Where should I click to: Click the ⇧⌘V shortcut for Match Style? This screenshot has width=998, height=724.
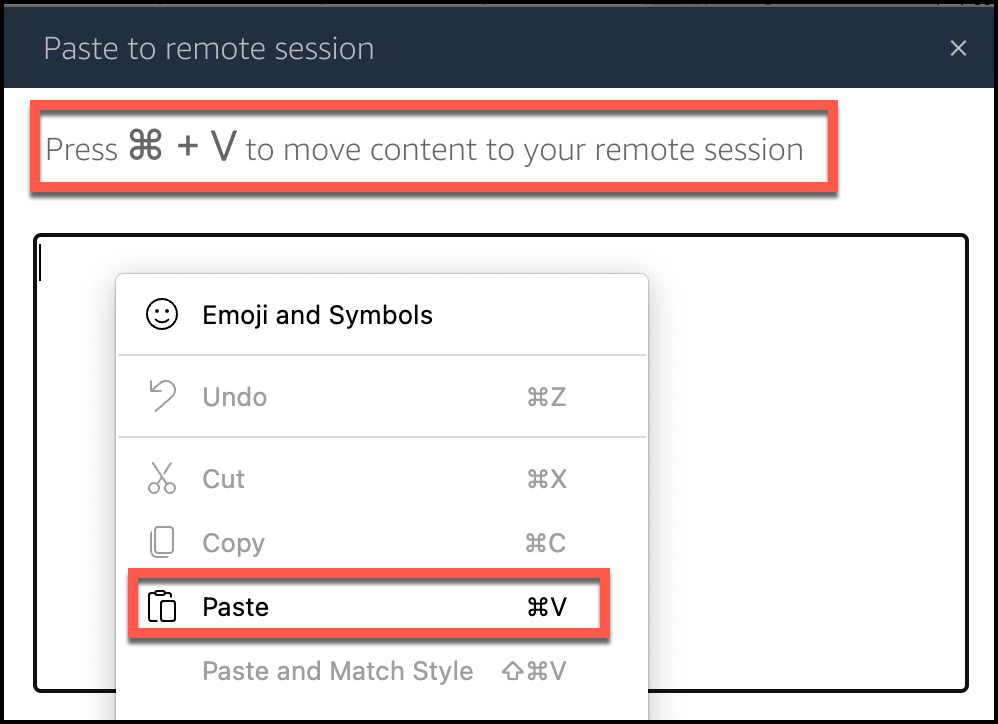[x=534, y=671]
